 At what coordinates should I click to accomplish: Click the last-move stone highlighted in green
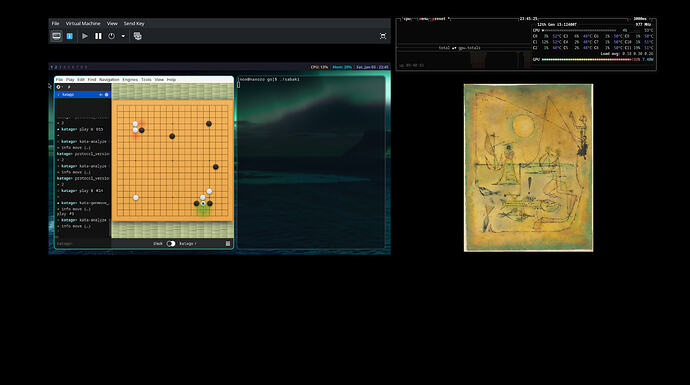tap(203, 204)
